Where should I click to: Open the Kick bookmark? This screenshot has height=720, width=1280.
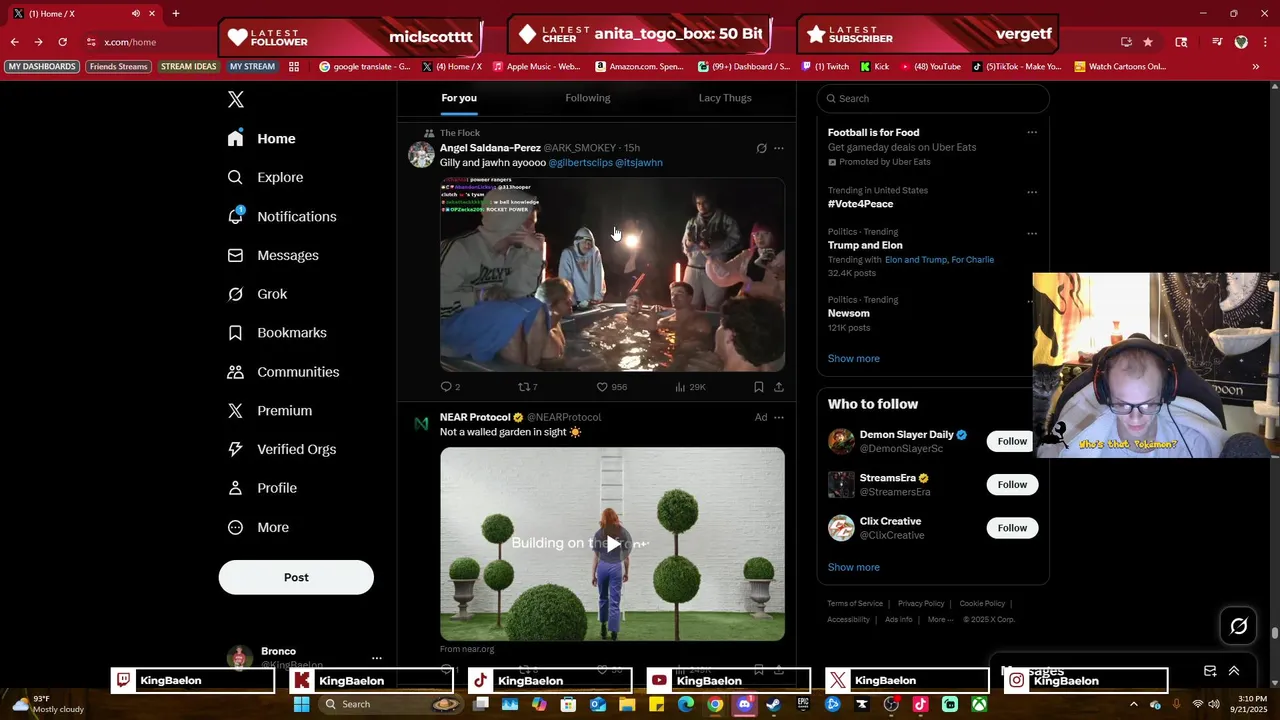[x=874, y=67]
